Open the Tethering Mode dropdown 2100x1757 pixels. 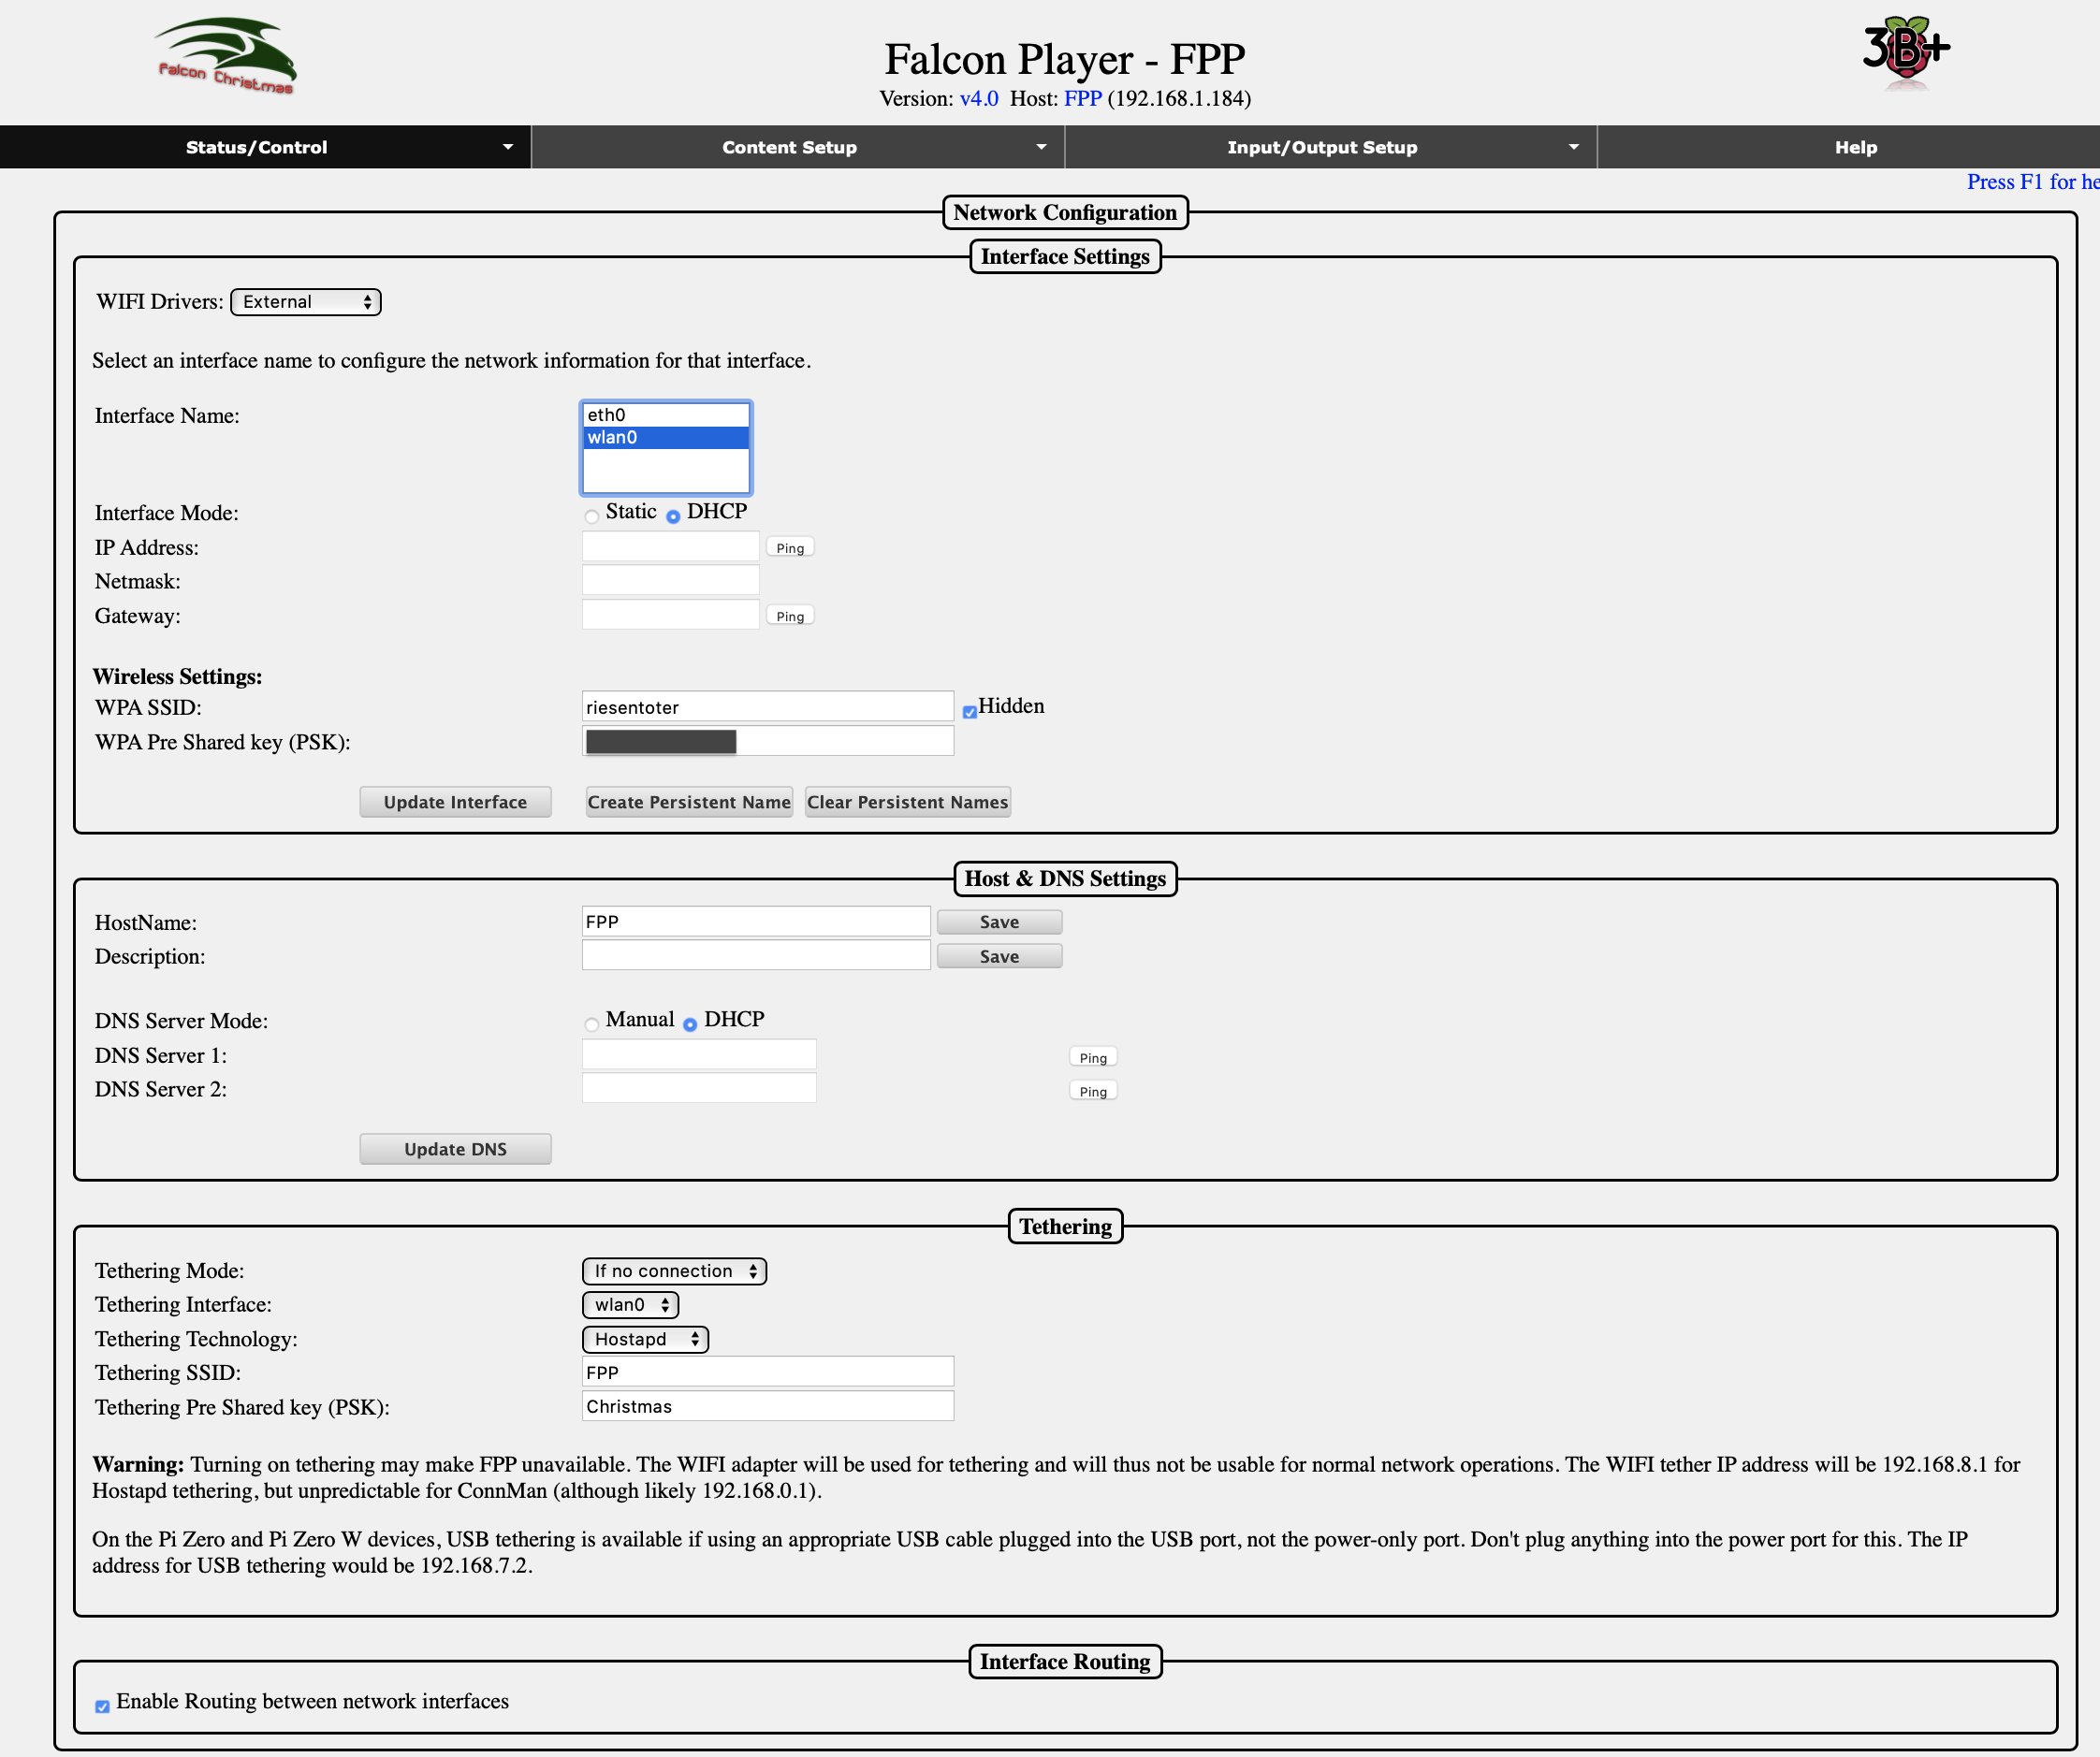[x=674, y=1270]
